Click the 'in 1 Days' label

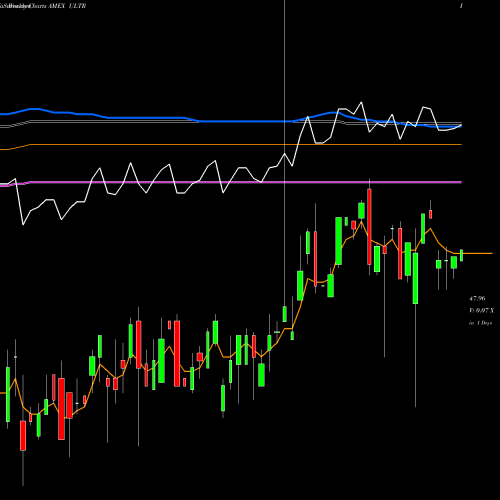[480, 323]
